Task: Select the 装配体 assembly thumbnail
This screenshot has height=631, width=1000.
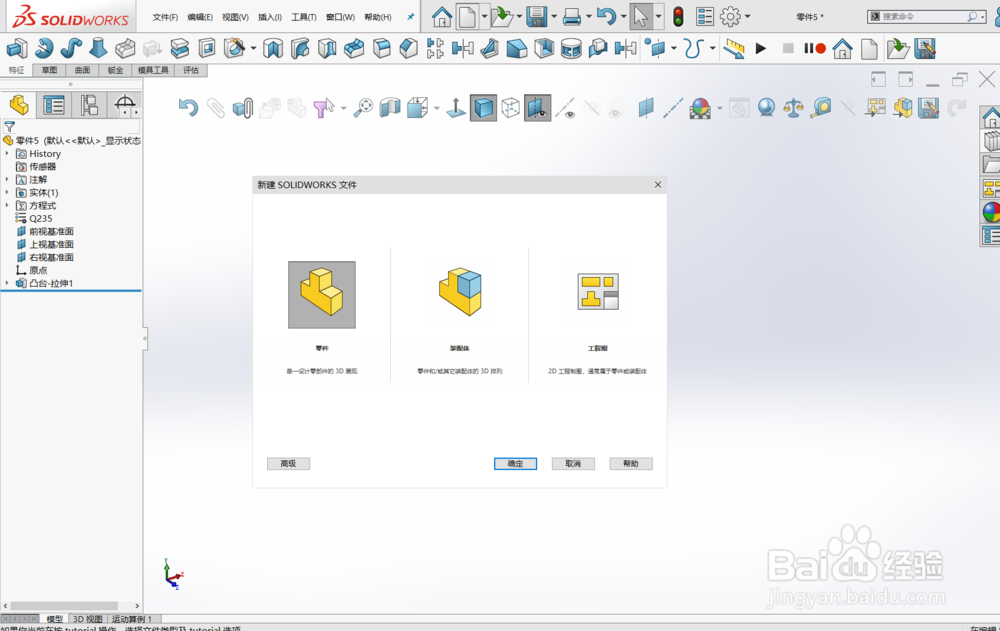Action: point(460,292)
